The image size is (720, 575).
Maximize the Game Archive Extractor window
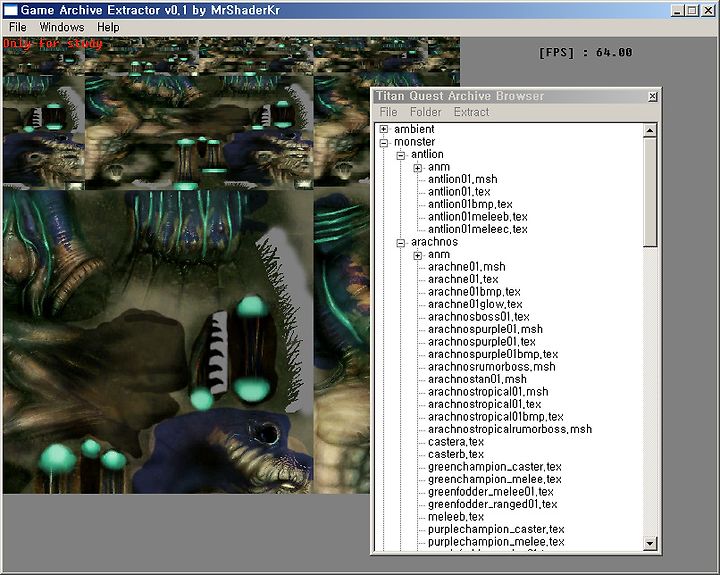pos(692,10)
